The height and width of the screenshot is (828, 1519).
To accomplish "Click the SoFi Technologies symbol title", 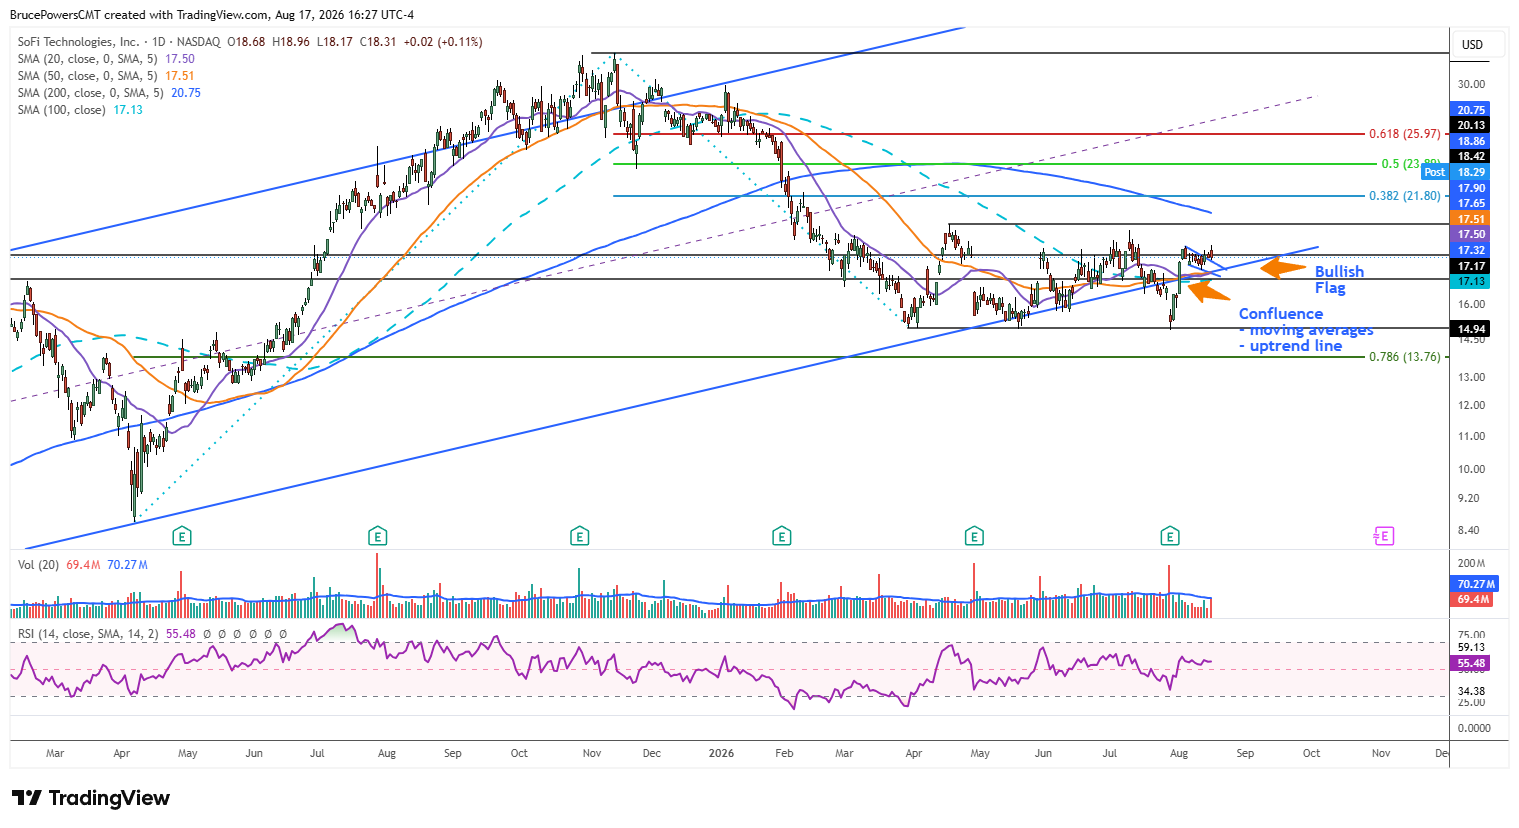I will click(78, 42).
